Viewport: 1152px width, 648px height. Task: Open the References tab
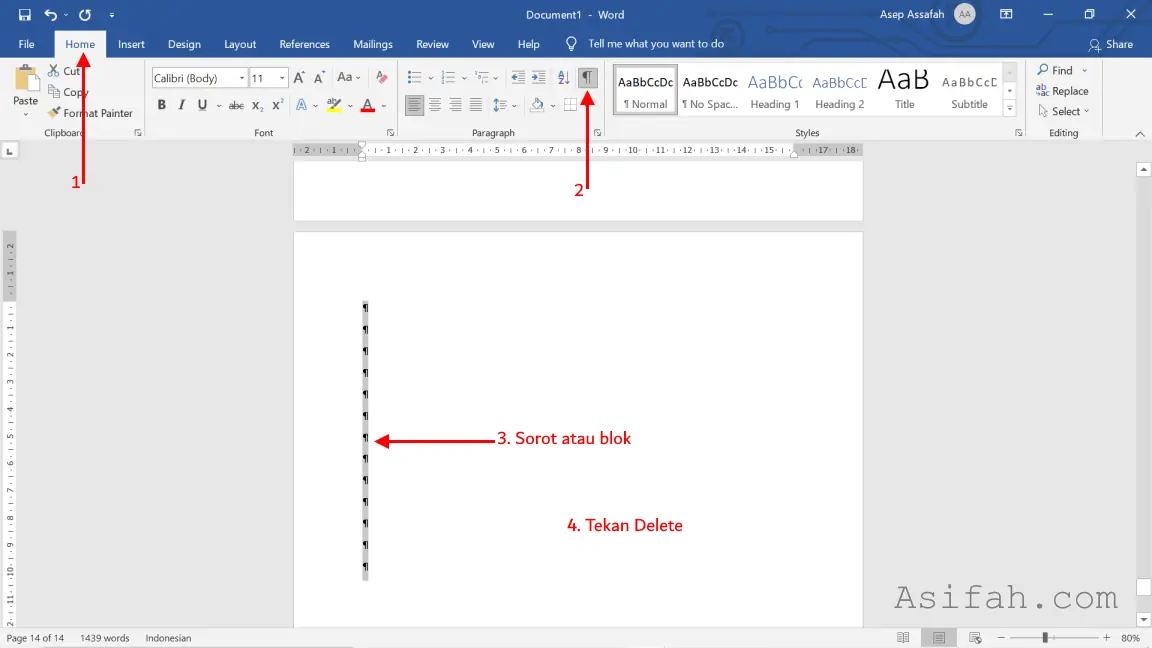pos(304,44)
